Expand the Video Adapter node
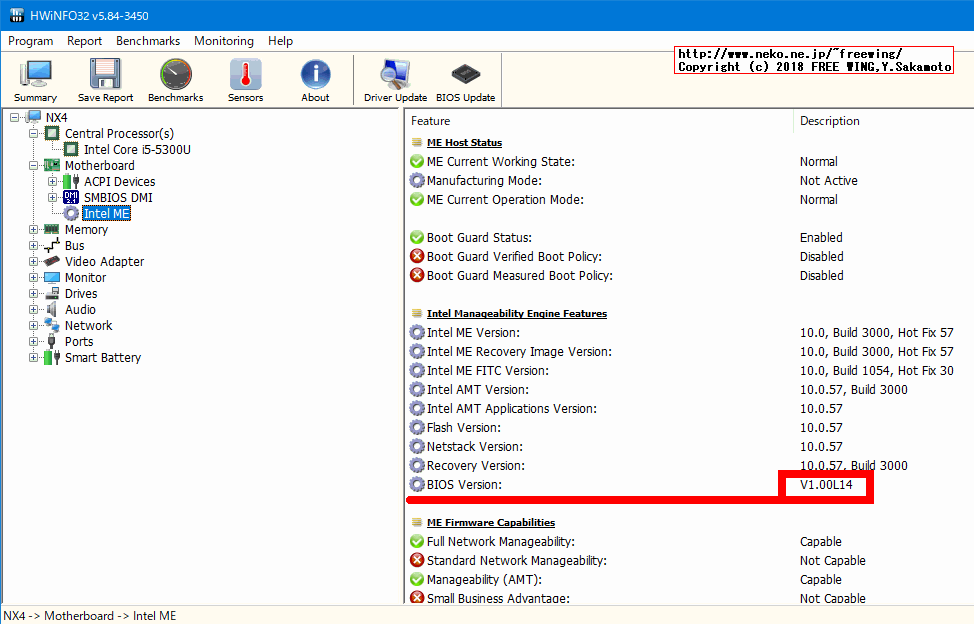The width and height of the screenshot is (974, 624). (x=34, y=262)
